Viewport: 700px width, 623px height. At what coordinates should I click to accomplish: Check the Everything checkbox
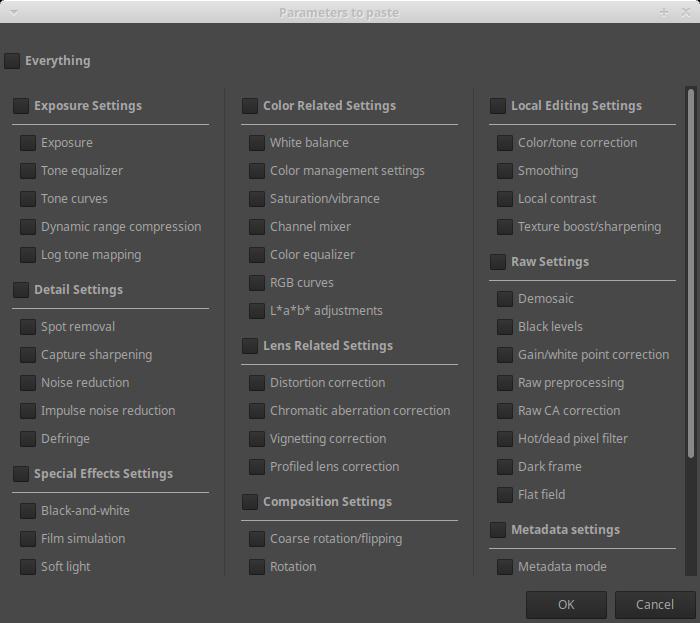[x=12, y=61]
